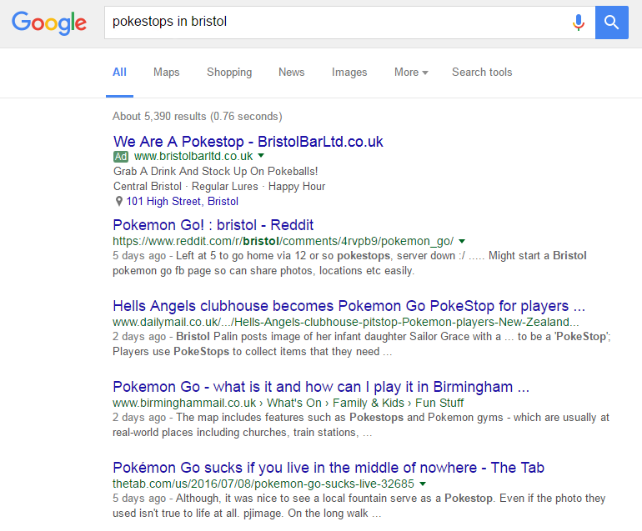Select the All tab
Screen dimensions: 642x531
[x=120, y=72]
